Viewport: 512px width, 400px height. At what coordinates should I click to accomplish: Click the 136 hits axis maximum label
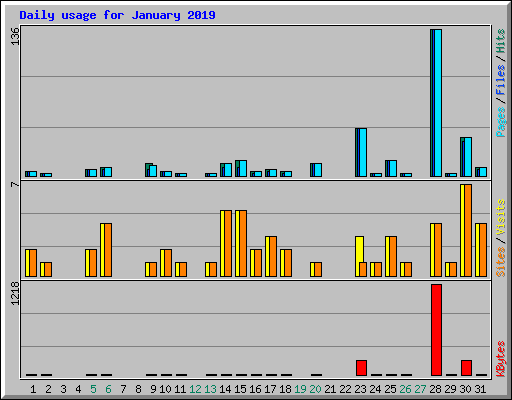point(15,36)
